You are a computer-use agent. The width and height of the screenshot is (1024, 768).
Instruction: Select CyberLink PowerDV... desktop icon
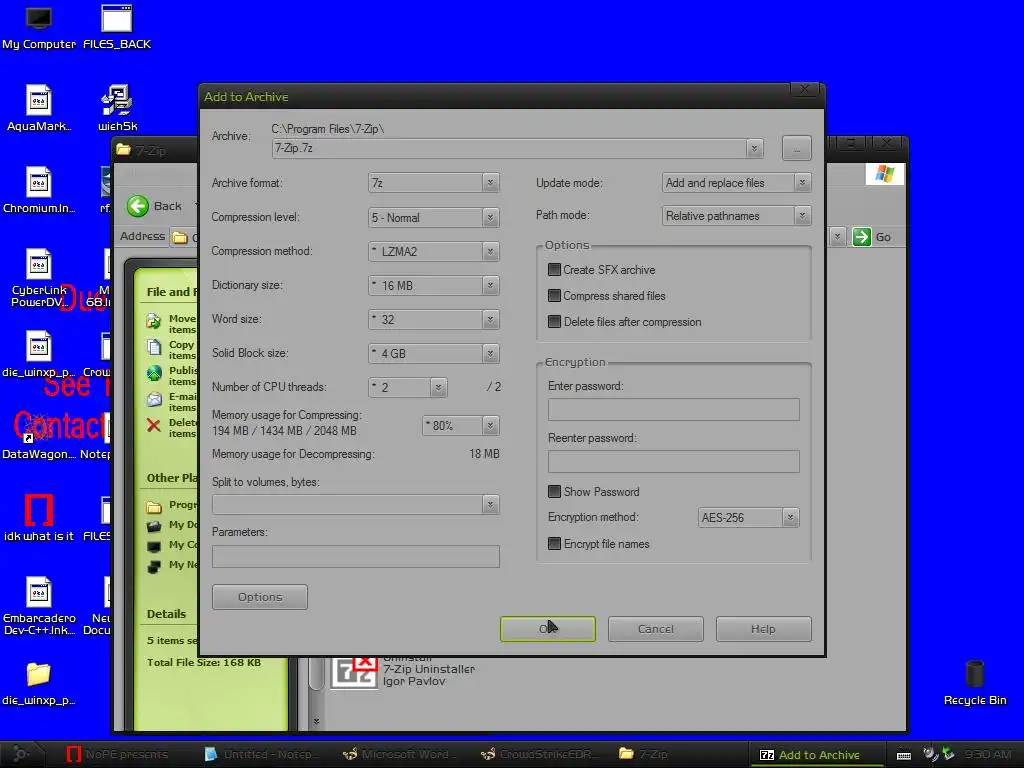[39, 279]
